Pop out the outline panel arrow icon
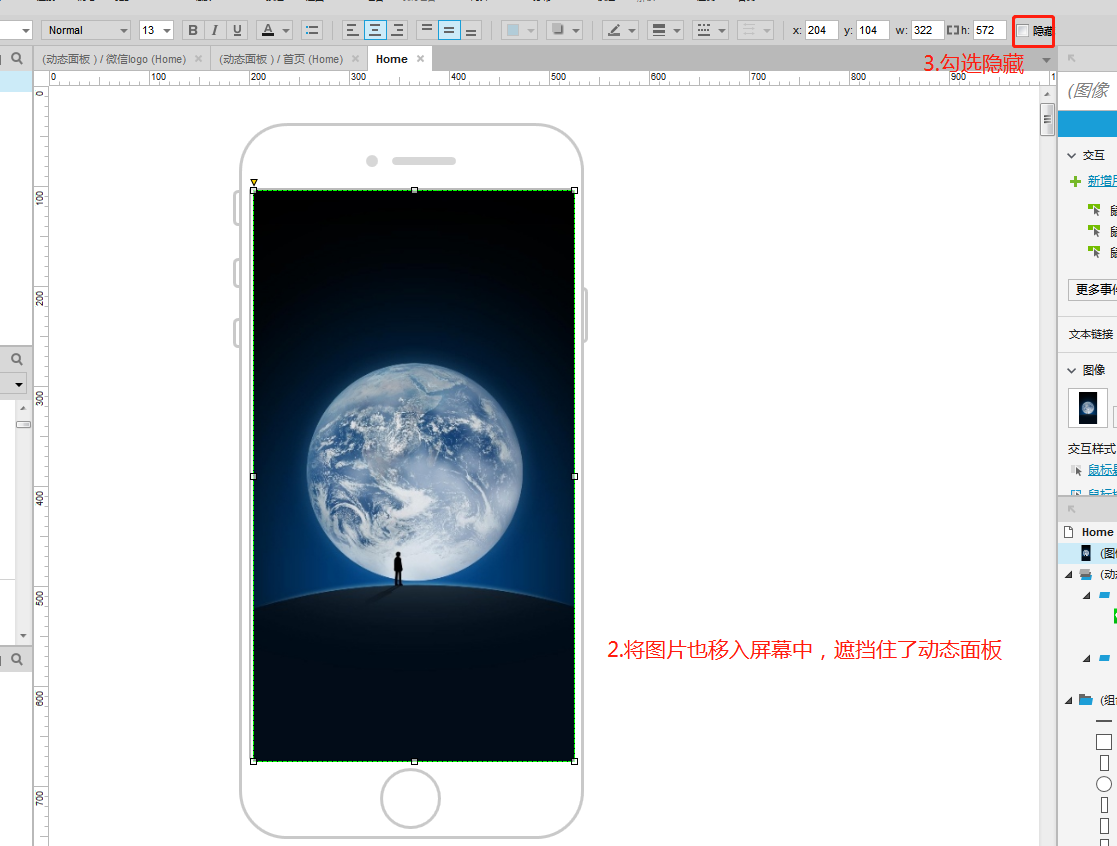The height and width of the screenshot is (846, 1117). [x=1071, y=508]
